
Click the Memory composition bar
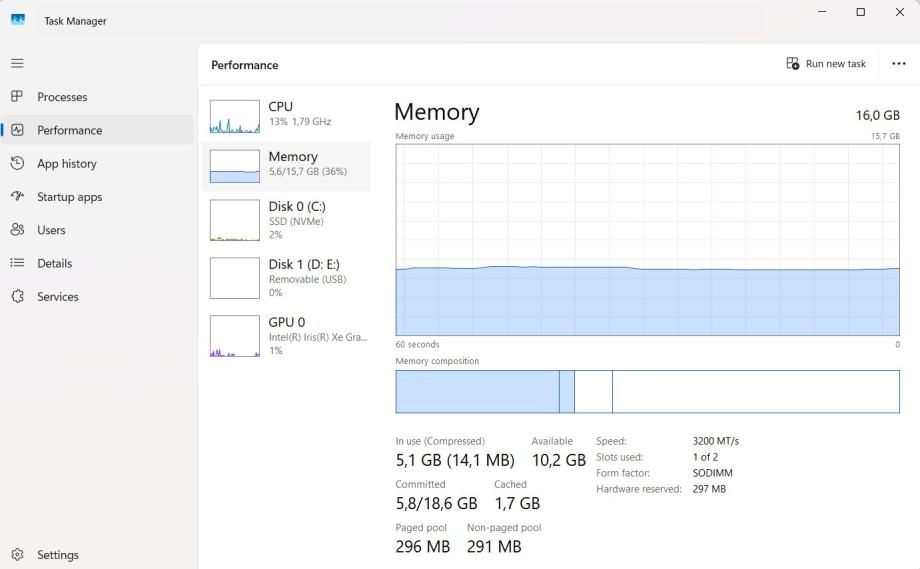coord(647,391)
